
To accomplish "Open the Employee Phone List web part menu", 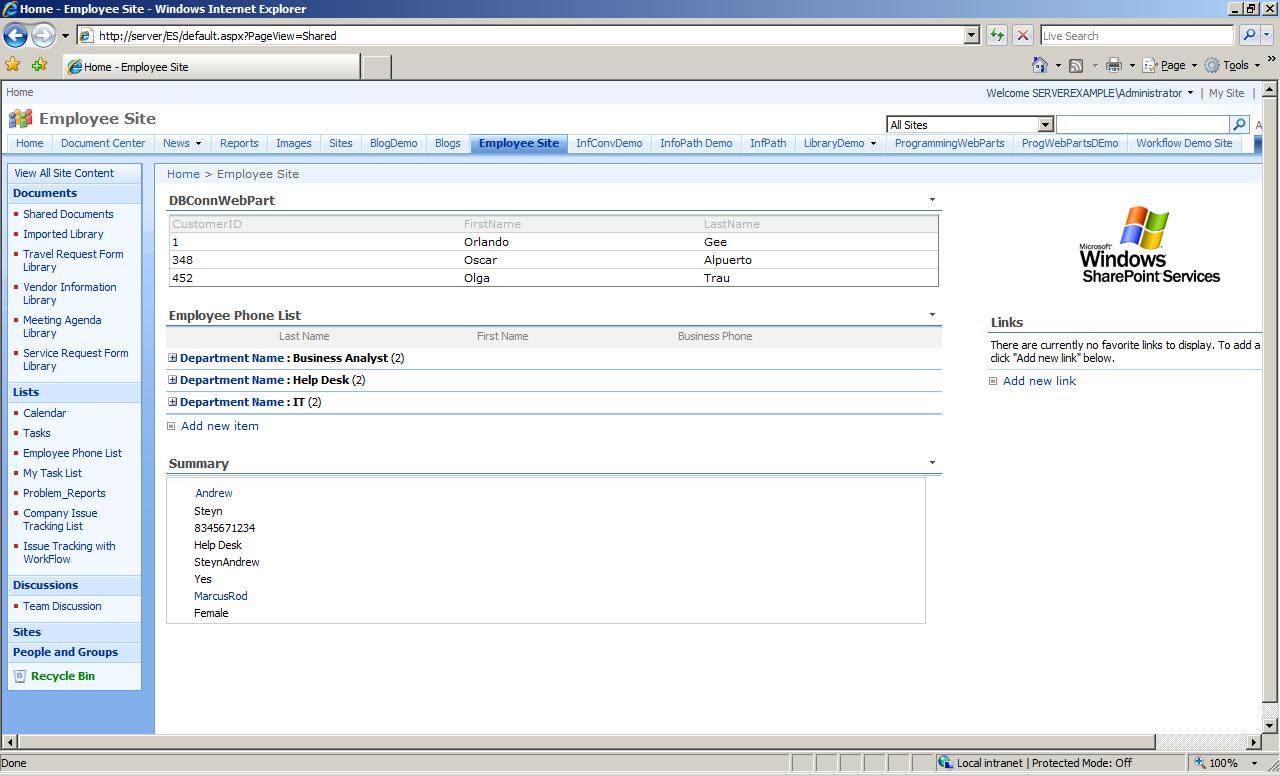I will pos(932,315).
